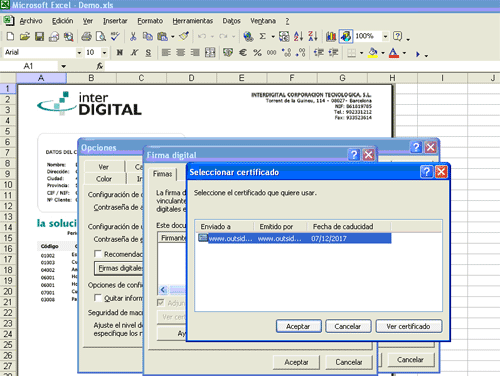Align text right icon
The height and width of the screenshot is (376, 500).
coord(195,52)
